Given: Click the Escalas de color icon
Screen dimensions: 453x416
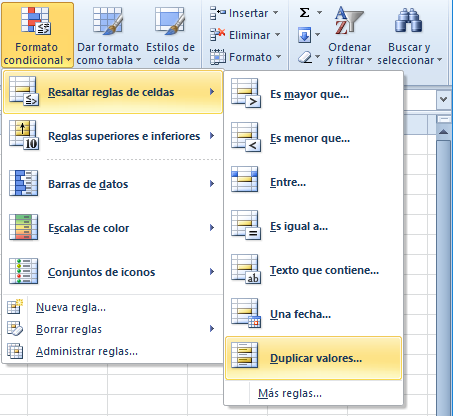Looking at the screenshot, I should click(x=23, y=227).
